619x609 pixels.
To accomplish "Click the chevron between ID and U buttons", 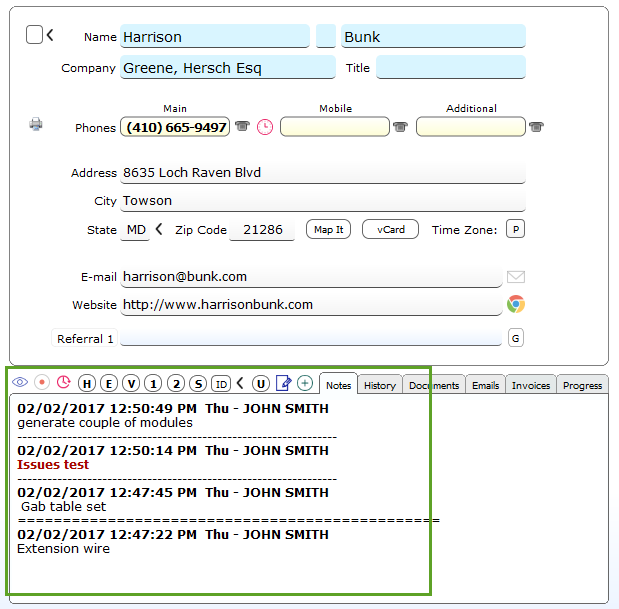I will [x=240, y=383].
